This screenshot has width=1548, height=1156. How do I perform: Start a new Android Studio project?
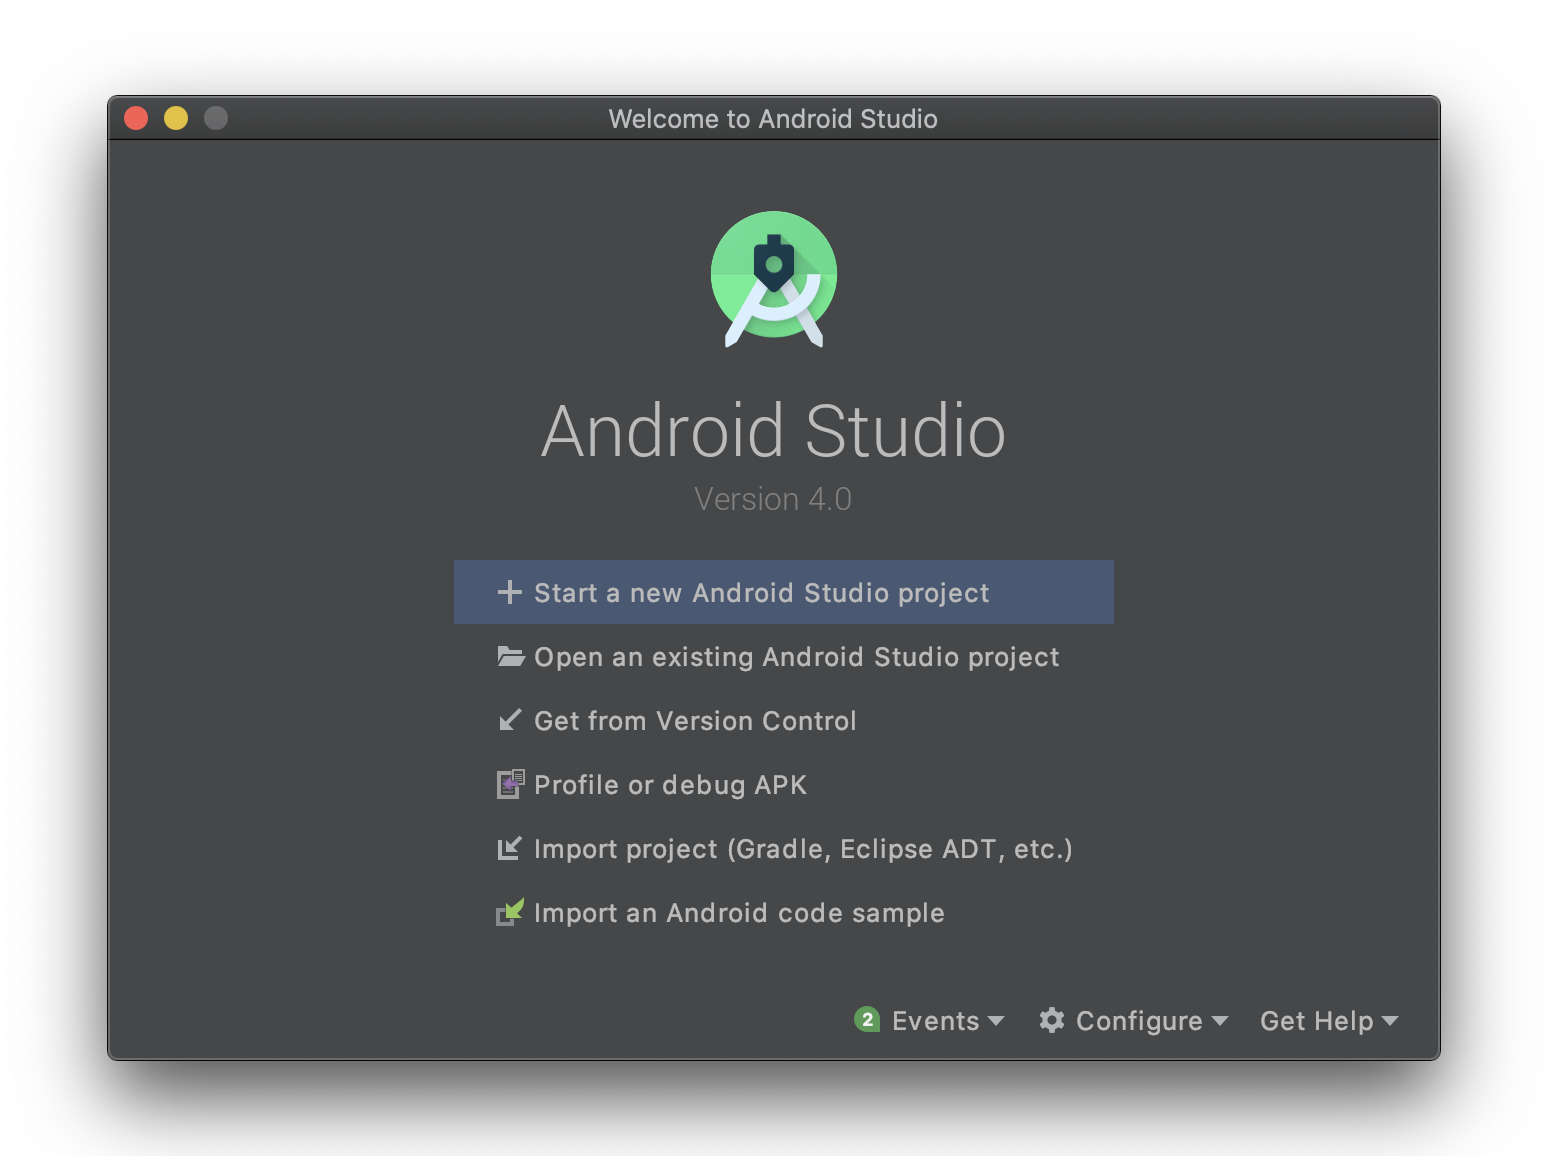click(784, 592)
